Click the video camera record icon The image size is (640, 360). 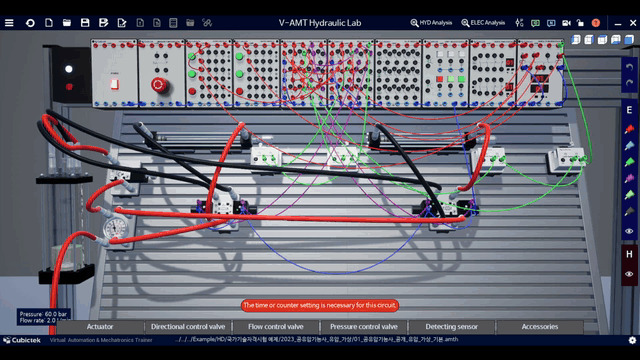[x=566, y=23]
